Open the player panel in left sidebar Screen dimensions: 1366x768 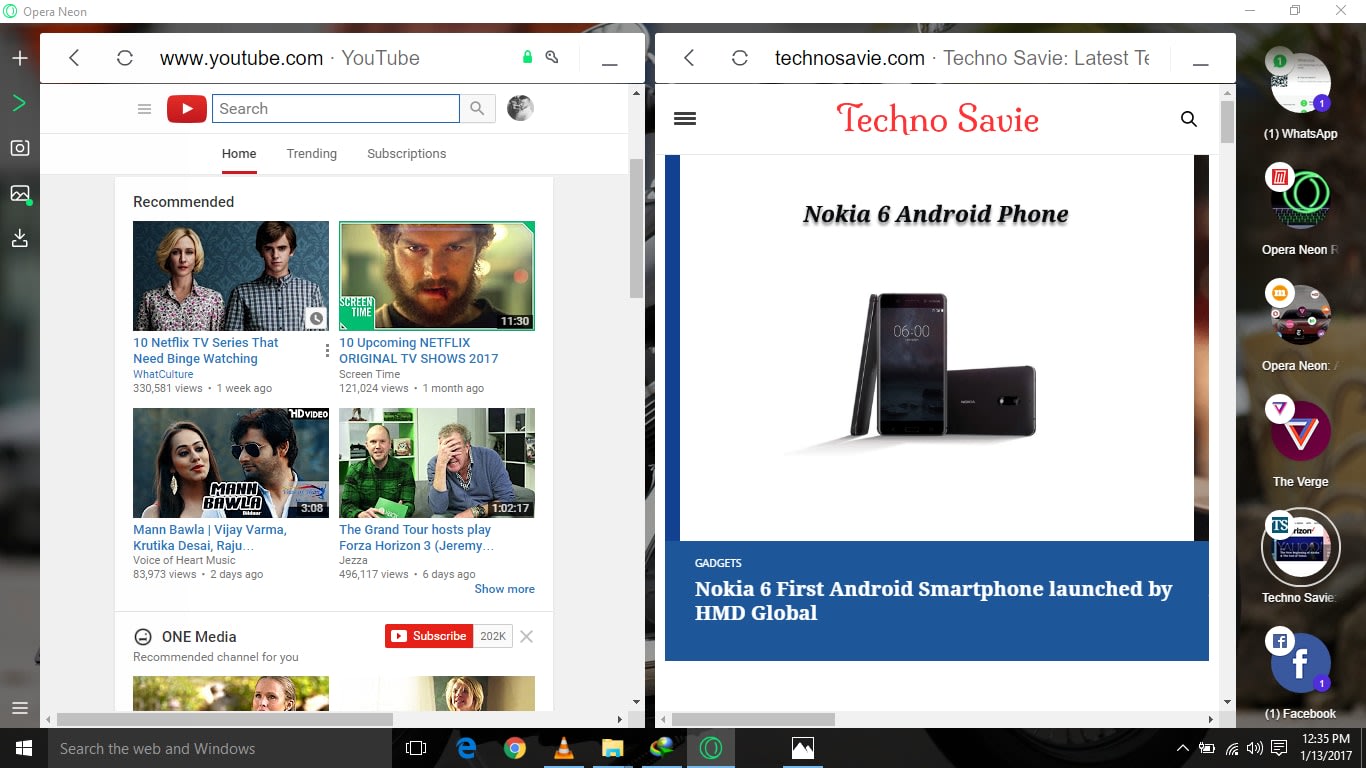pos(20,102)
